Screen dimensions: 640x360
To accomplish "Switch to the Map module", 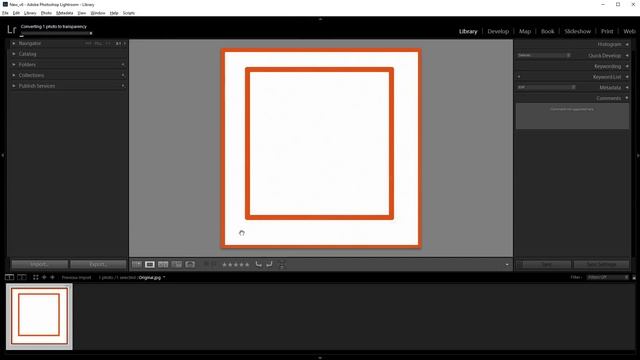I will (x=525, y=31).
